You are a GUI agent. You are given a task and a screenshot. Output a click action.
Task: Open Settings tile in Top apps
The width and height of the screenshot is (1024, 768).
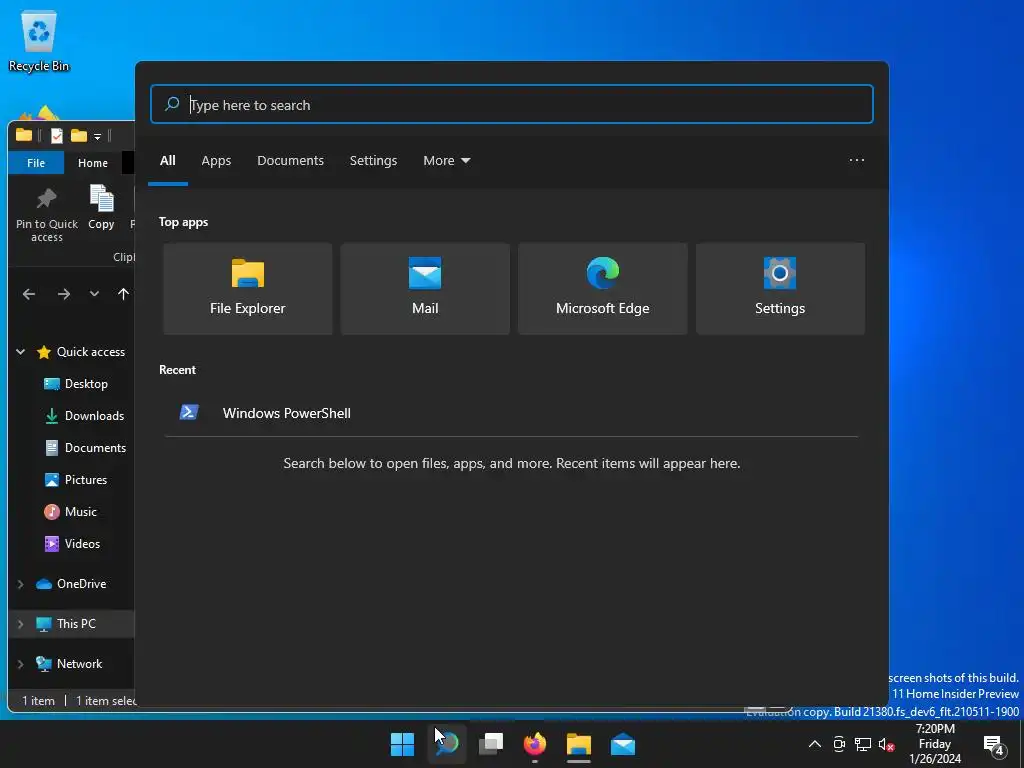coord(780,289)
